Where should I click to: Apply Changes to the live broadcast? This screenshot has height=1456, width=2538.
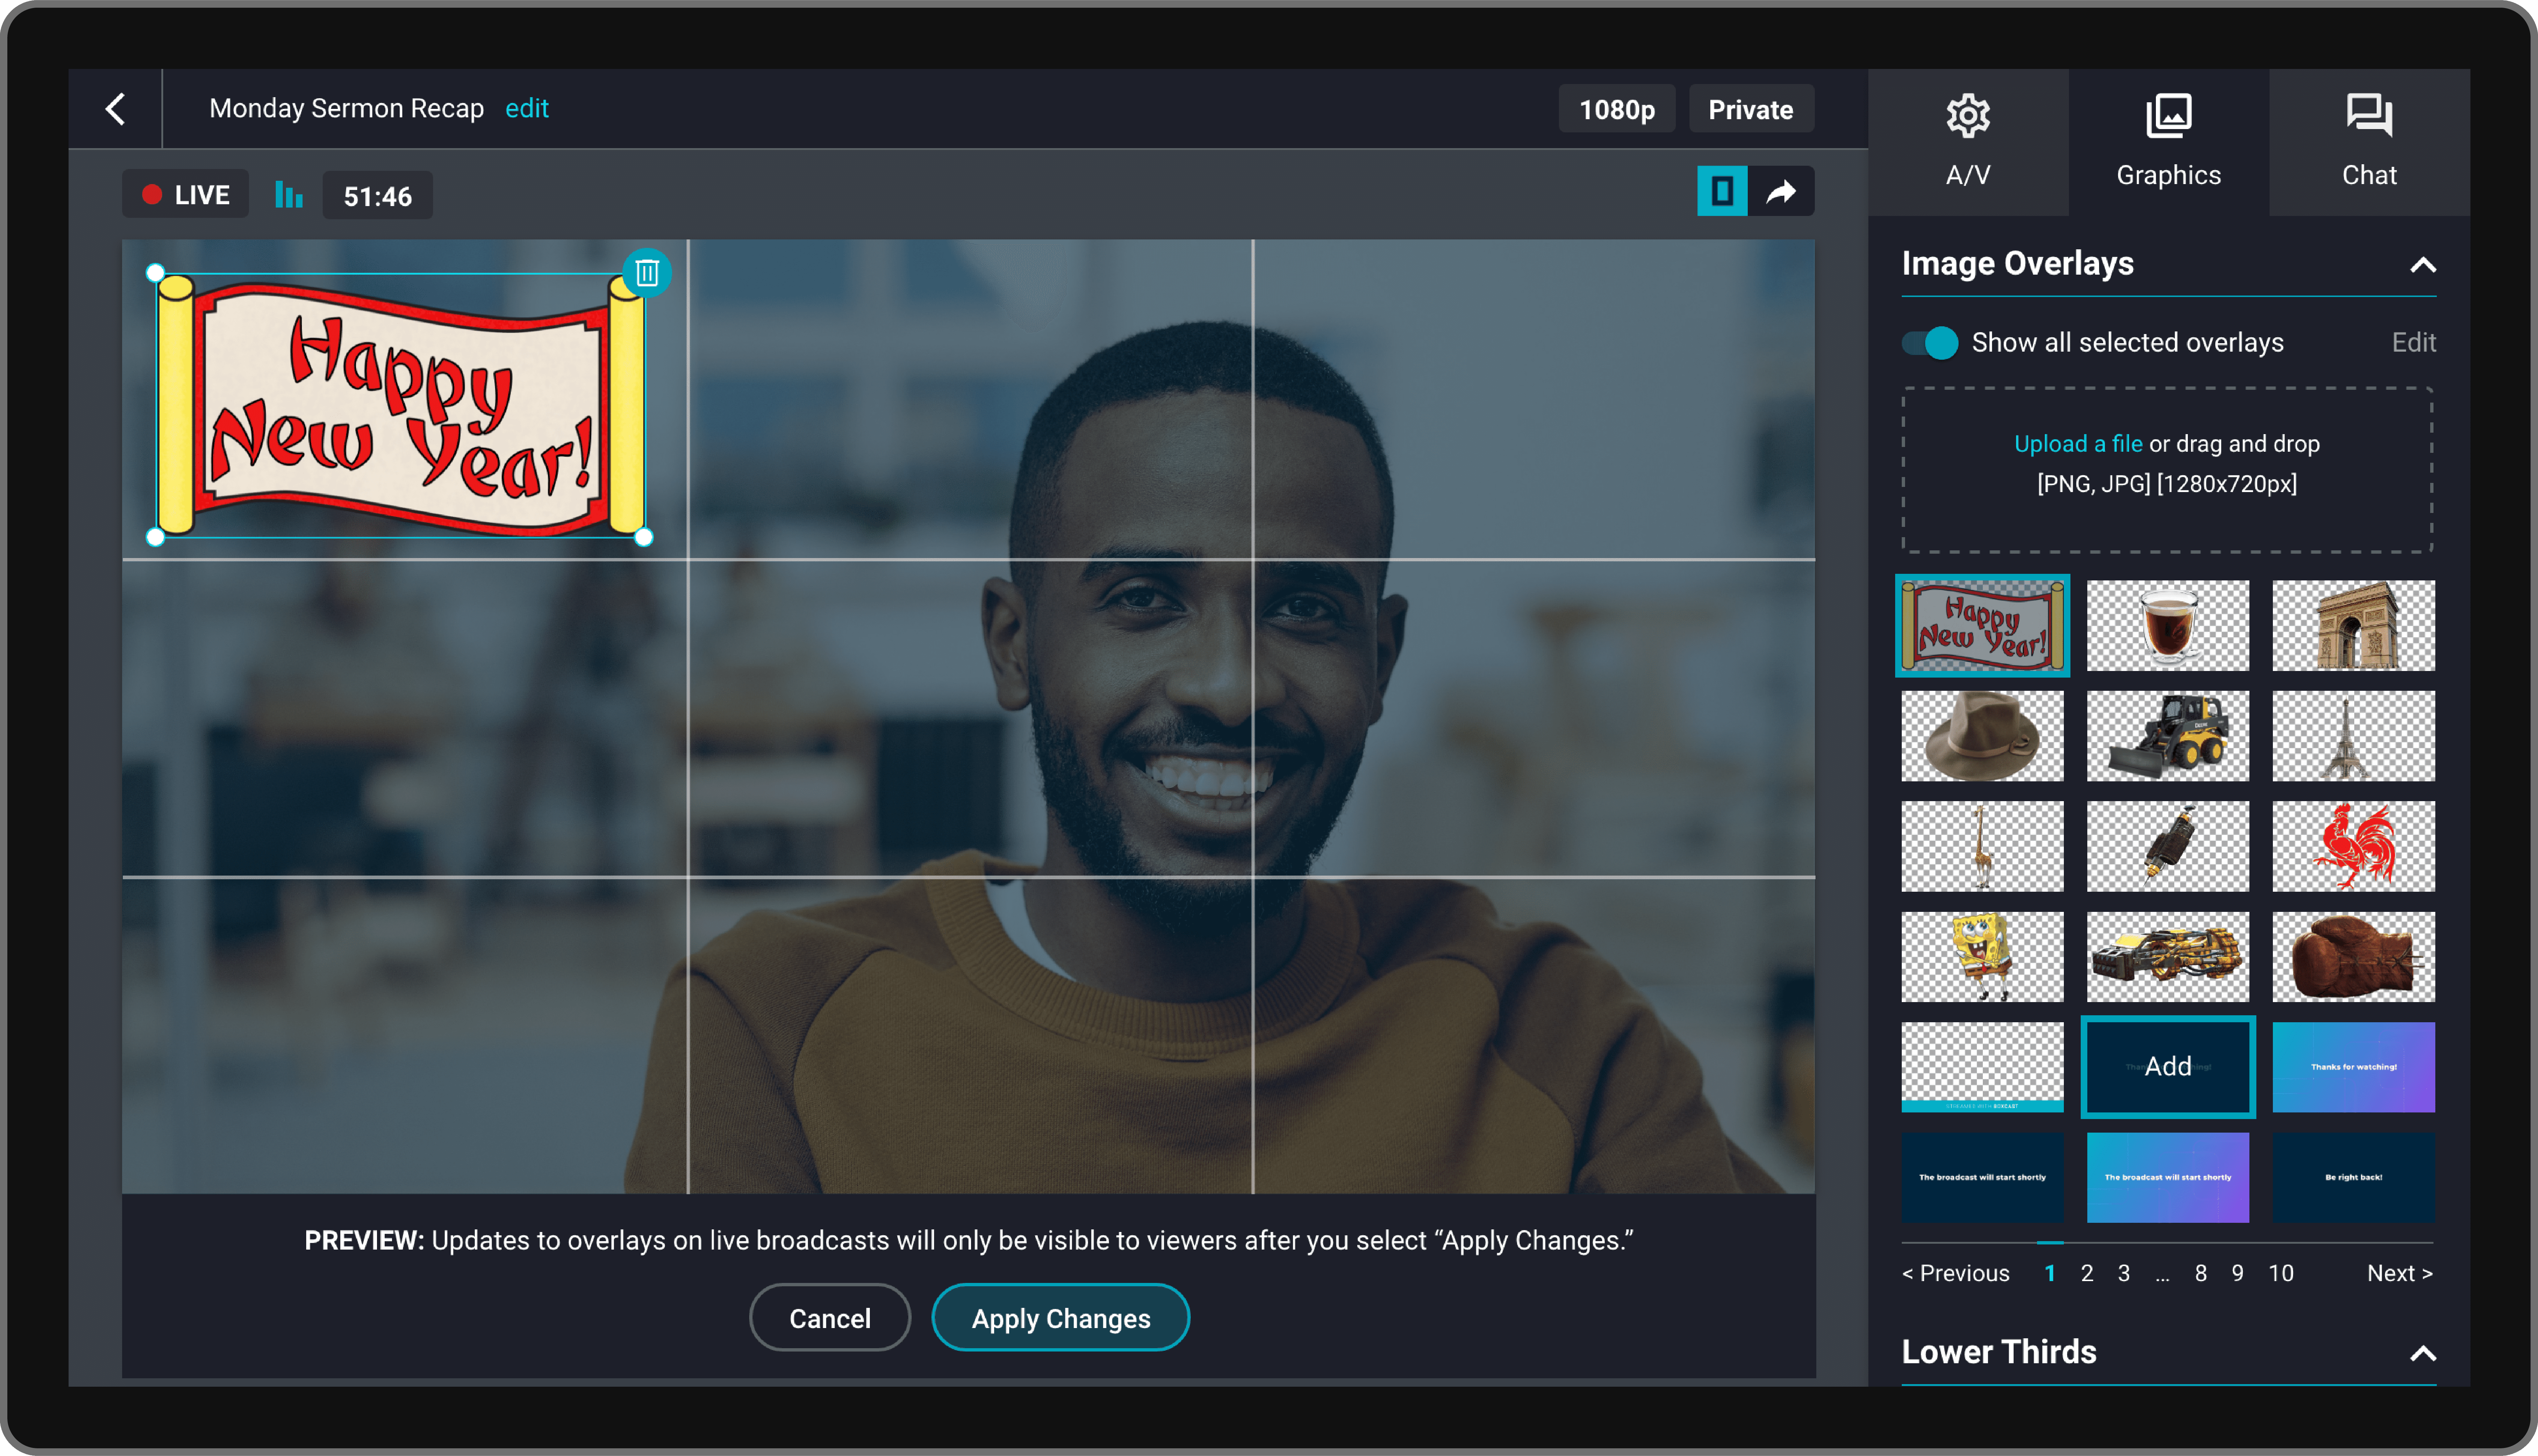click(1061, 1318)
